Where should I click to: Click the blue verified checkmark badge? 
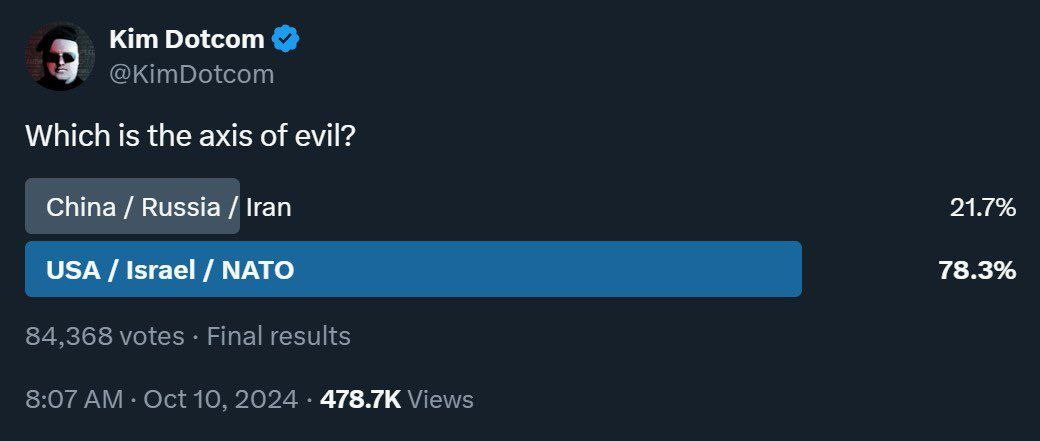click(287, 40)
